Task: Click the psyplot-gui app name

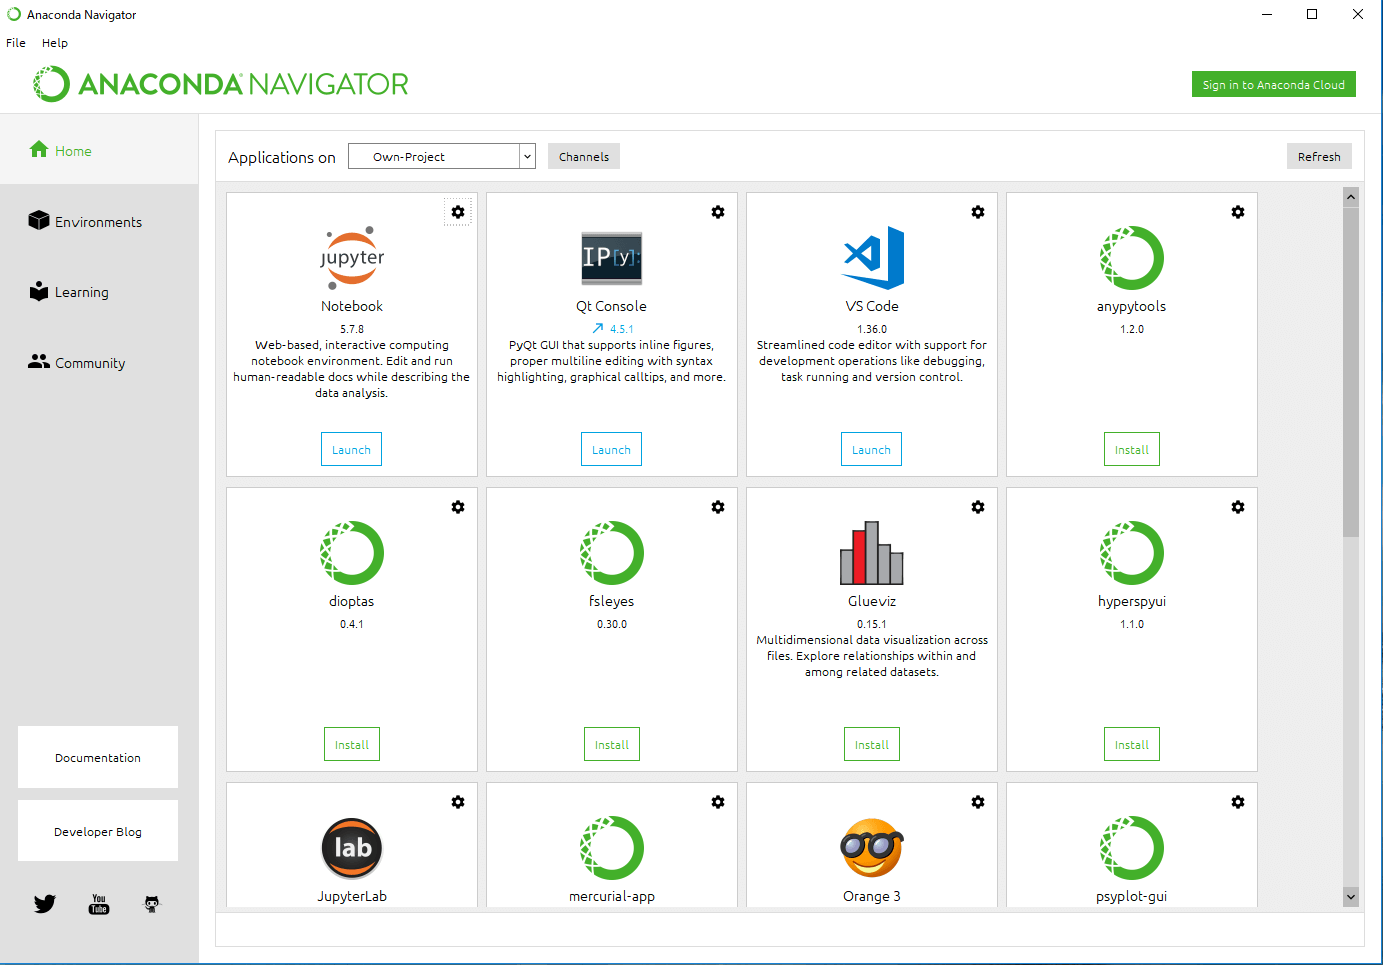Action: click(x=1132, y=896)
